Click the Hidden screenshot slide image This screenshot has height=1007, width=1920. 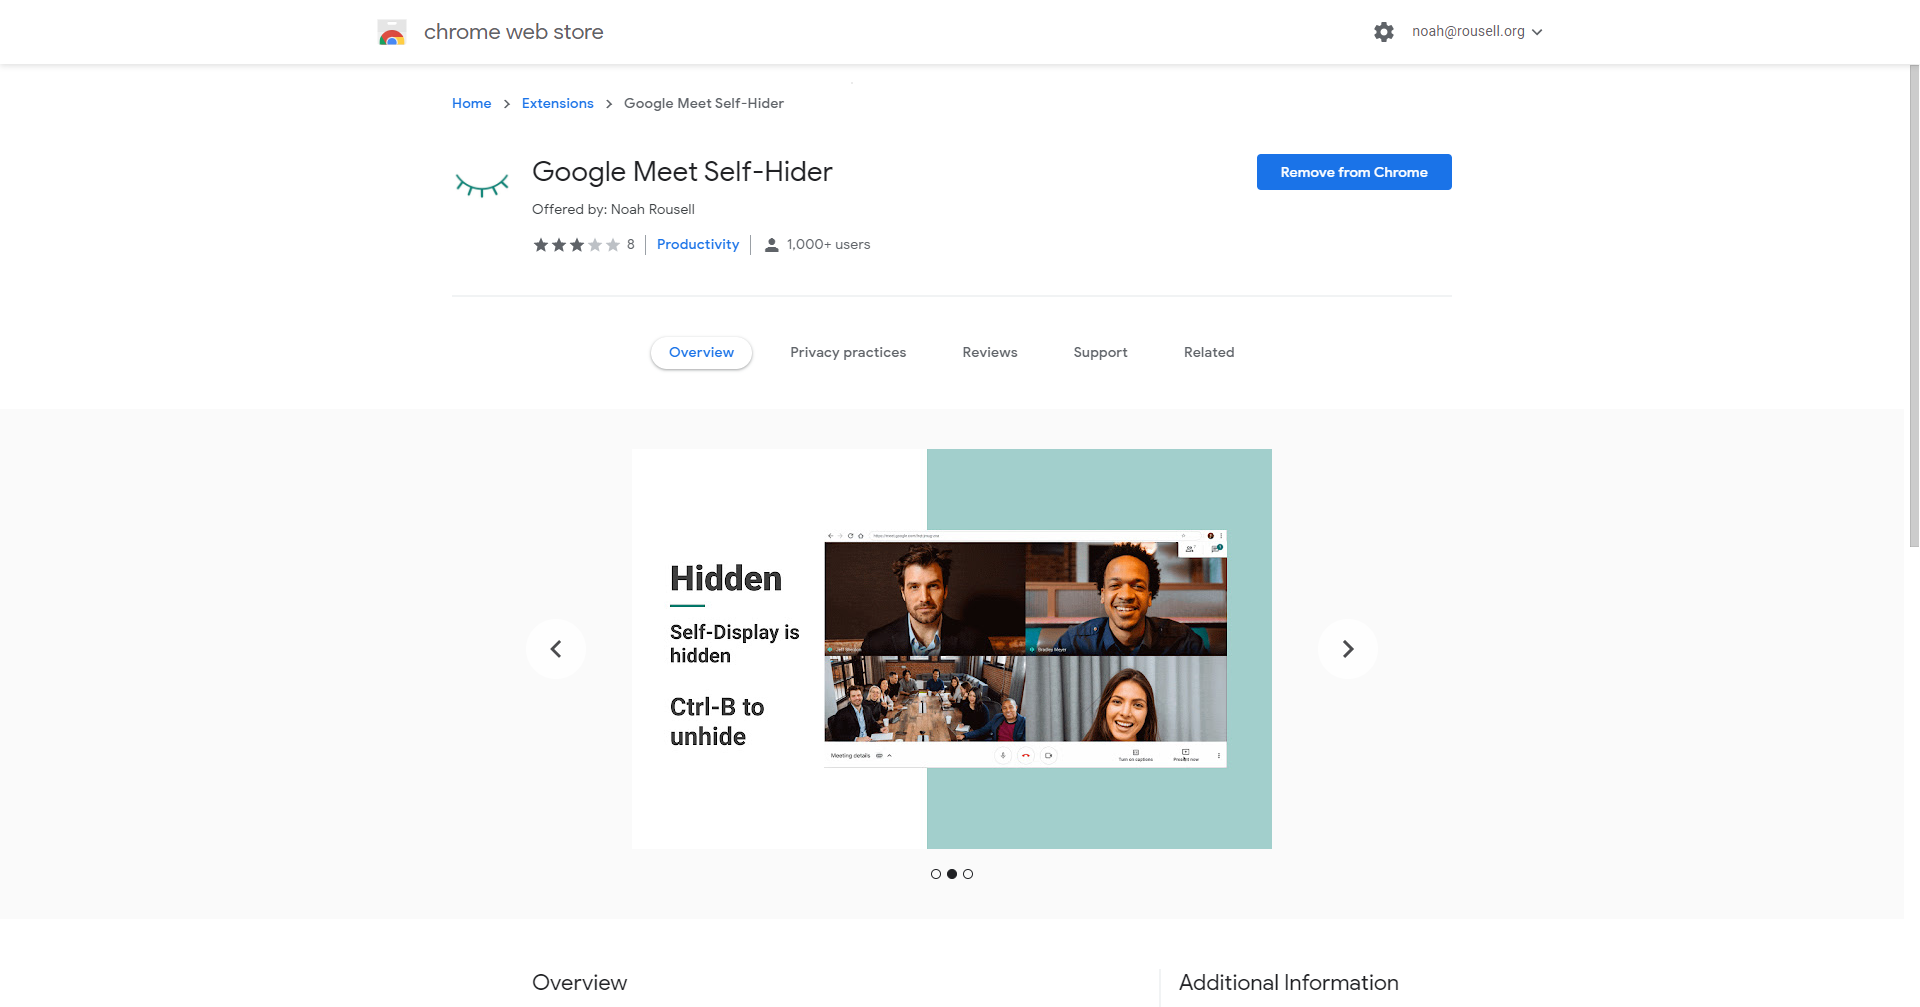pos(952,649)
